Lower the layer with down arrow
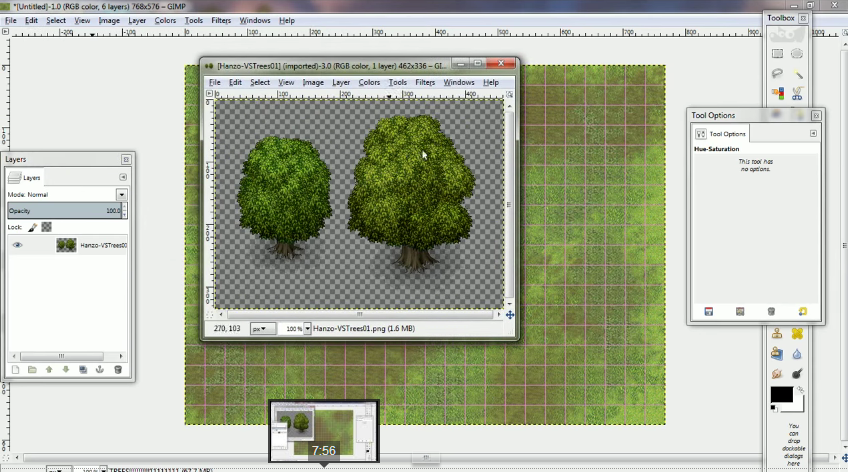Screen dimensions: 848x472 [x=66, y=370]
